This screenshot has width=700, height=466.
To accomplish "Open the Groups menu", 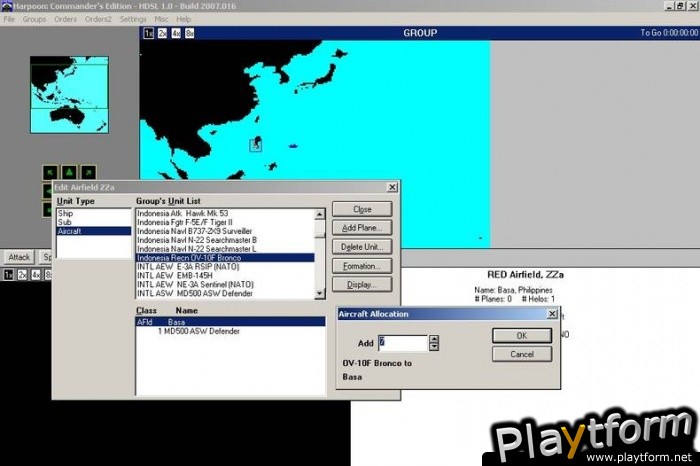I will tap(34, 19).
